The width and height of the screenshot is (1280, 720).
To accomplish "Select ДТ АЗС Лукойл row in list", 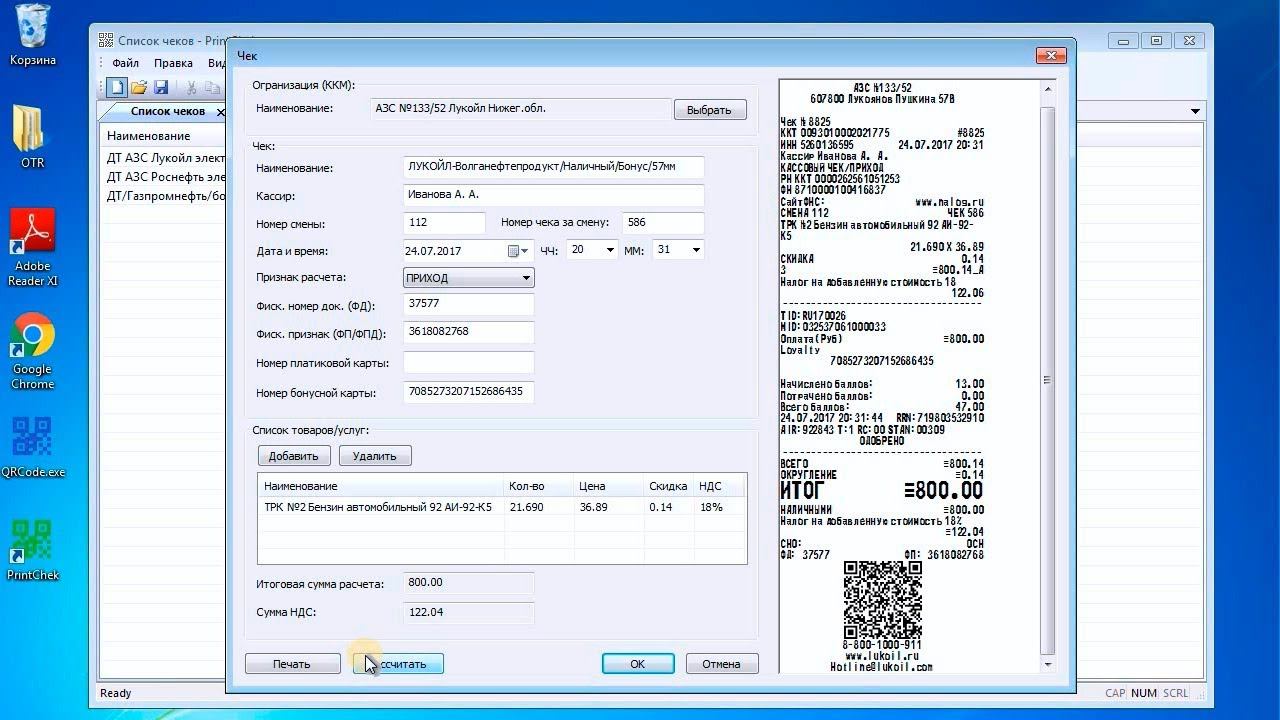I will coord(166,158).
